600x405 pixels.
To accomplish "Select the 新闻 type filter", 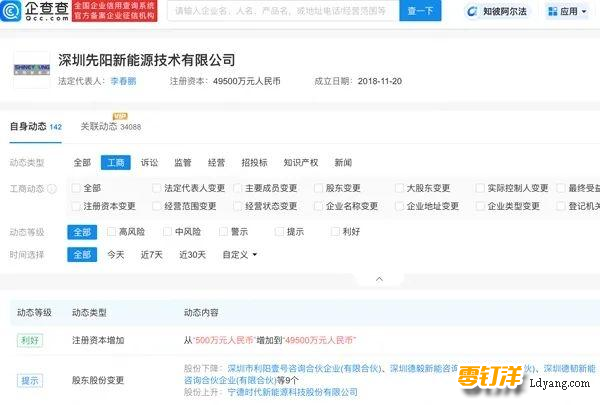I will point(343,163).
